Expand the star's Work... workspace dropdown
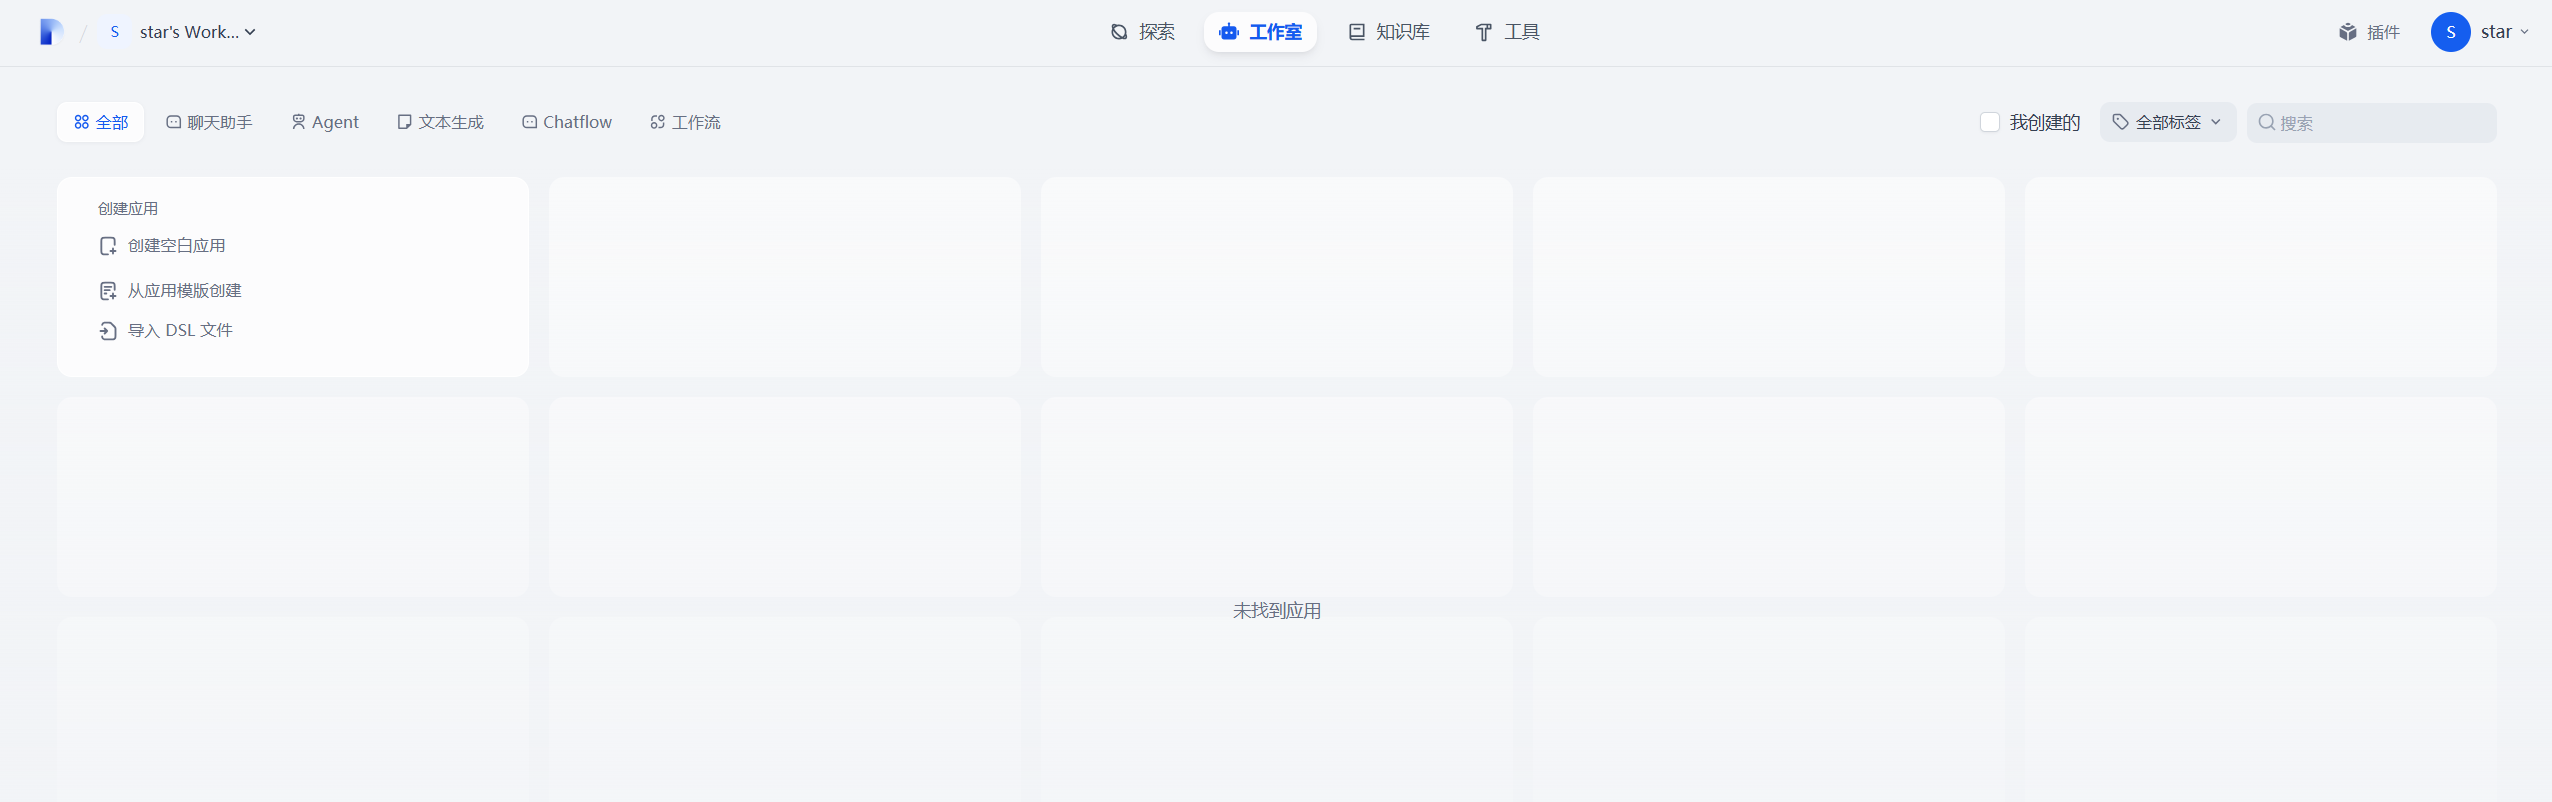 pos(250,32)
